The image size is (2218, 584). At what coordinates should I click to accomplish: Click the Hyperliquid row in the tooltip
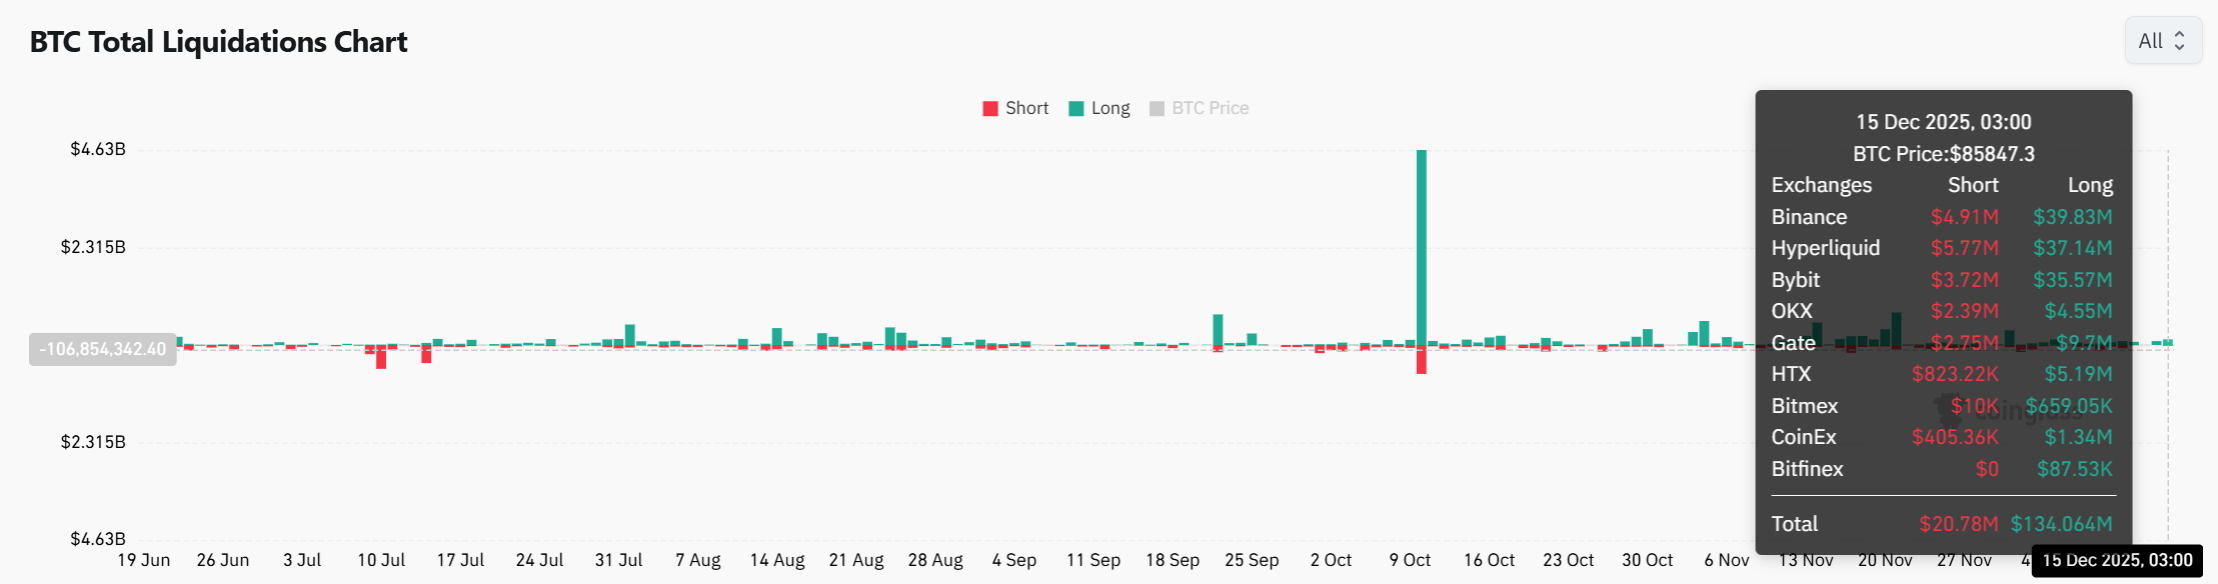coord(1942,248)
